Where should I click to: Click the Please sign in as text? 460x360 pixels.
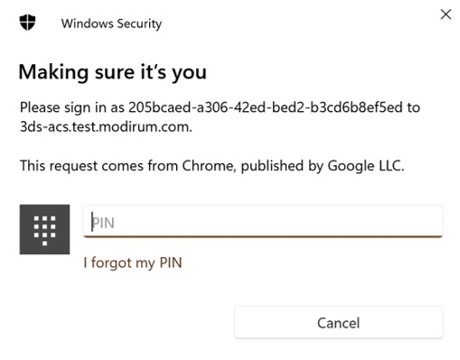(x=72, y=108)
